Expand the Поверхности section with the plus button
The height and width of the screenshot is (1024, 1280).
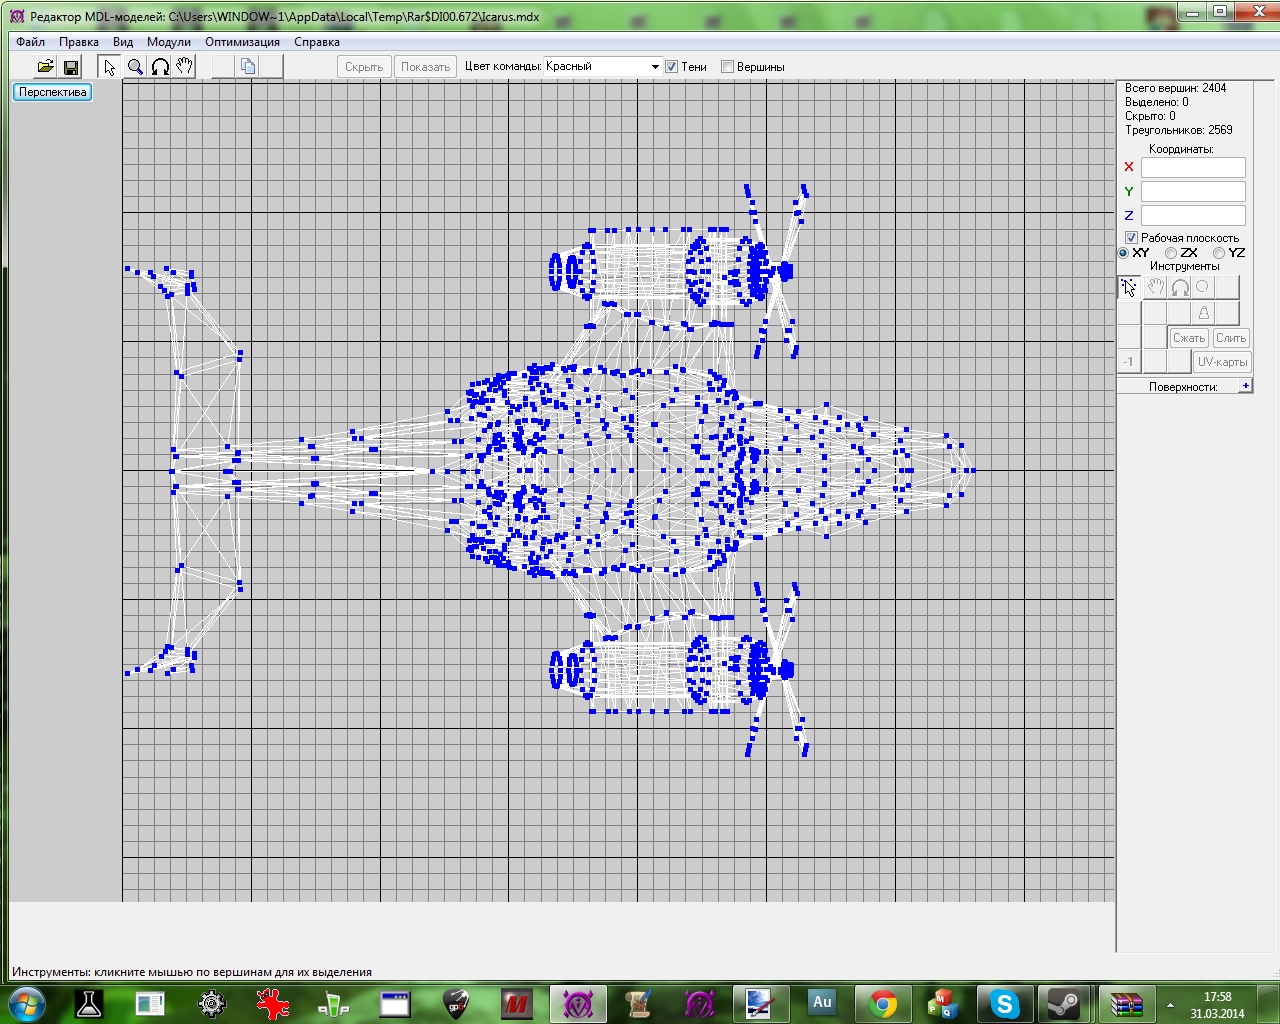click(x=1245, y=386)
